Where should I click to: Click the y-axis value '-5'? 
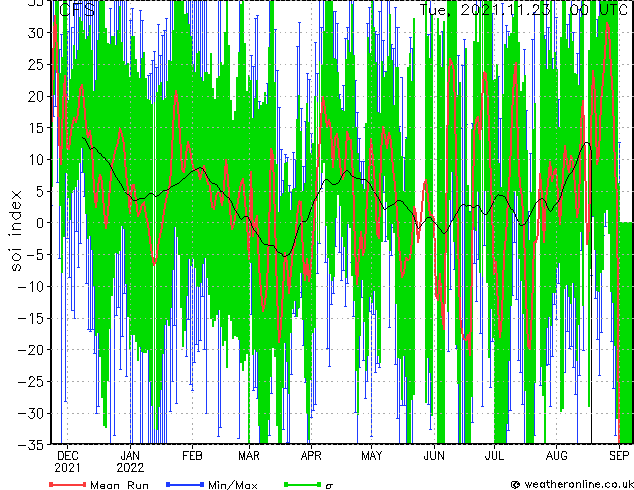[x=35, y=255]
